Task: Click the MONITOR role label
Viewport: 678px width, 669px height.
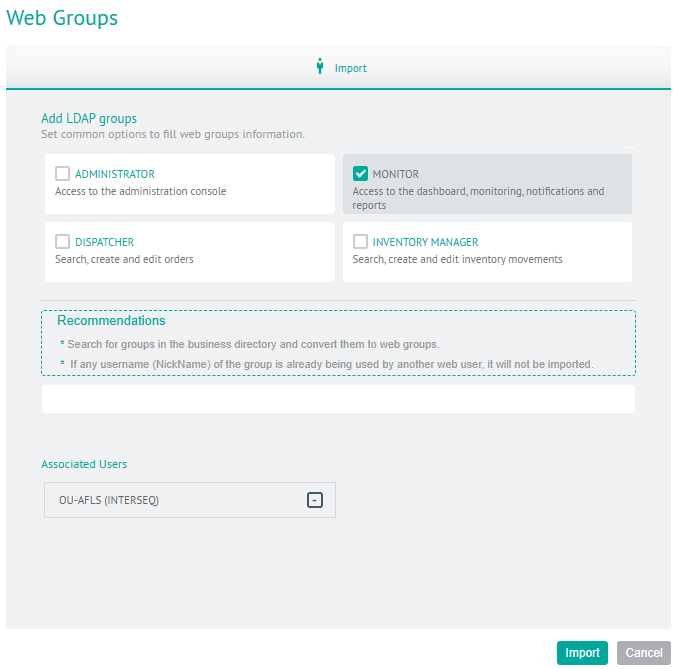Action: 396,174
